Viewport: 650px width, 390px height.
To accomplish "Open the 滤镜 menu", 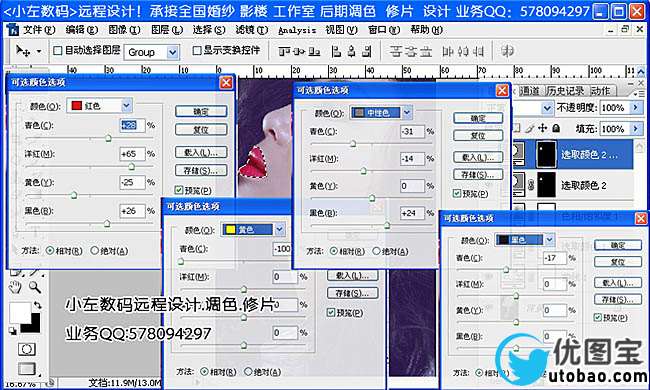I will (x=252, y=30).
